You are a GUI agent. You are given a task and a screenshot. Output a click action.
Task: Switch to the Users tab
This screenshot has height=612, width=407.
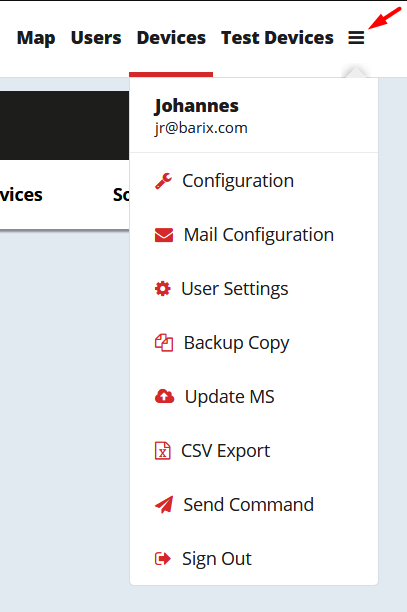click(96, 38)
